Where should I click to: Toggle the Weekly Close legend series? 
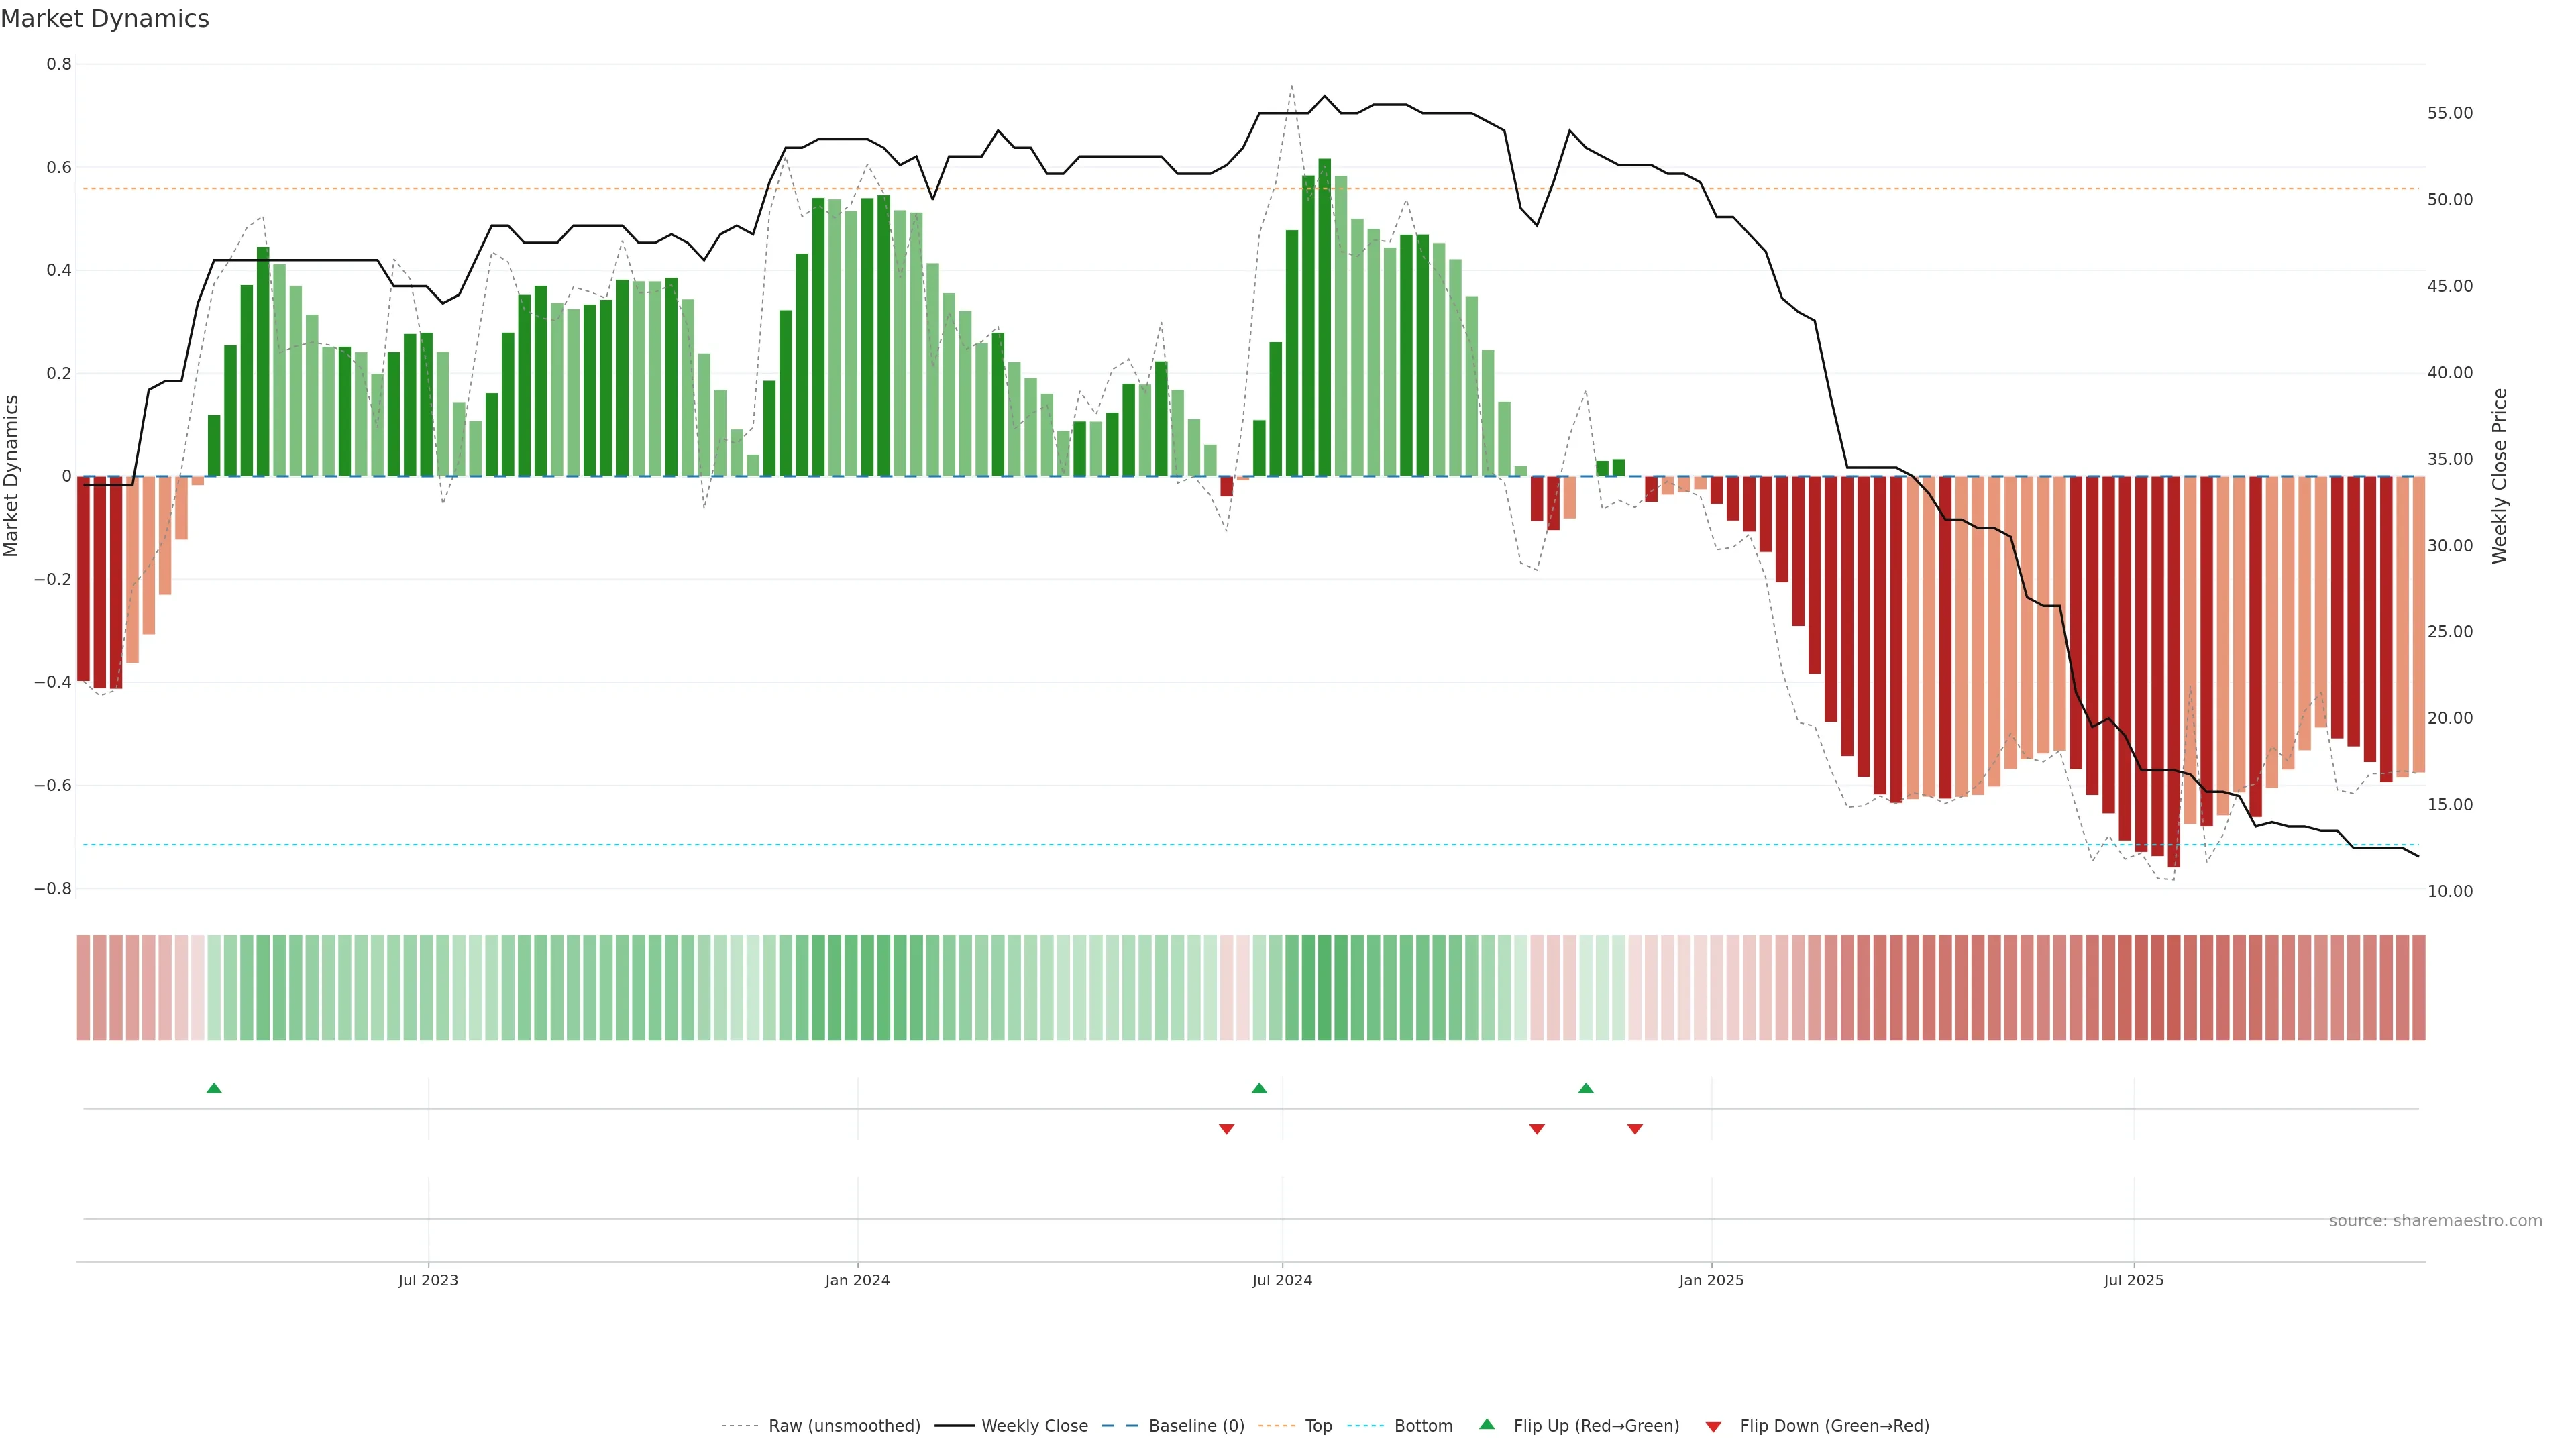1034,1425
